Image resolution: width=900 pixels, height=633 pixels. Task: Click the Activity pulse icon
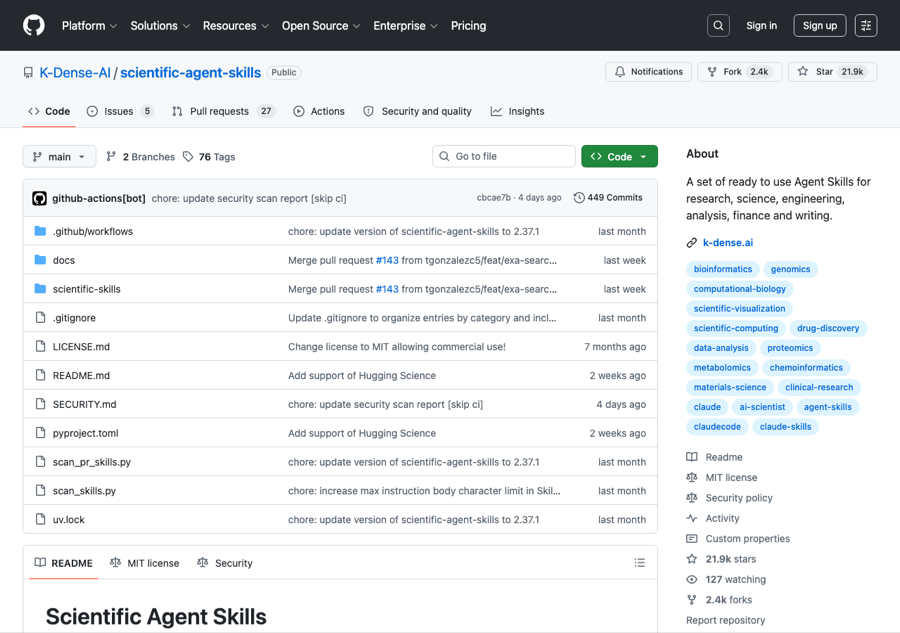pyautogui.click(x=692, y=518)
